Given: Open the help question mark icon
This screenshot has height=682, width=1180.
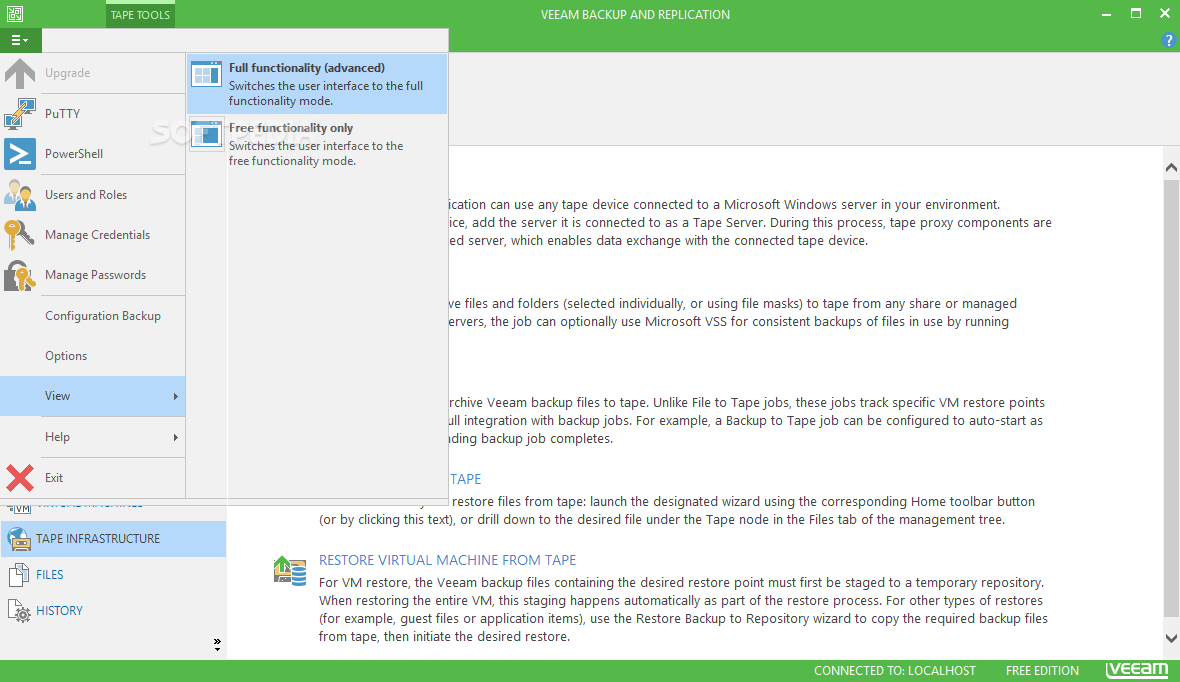Looking at the screenshot, I should click(x=1168, y=41).
